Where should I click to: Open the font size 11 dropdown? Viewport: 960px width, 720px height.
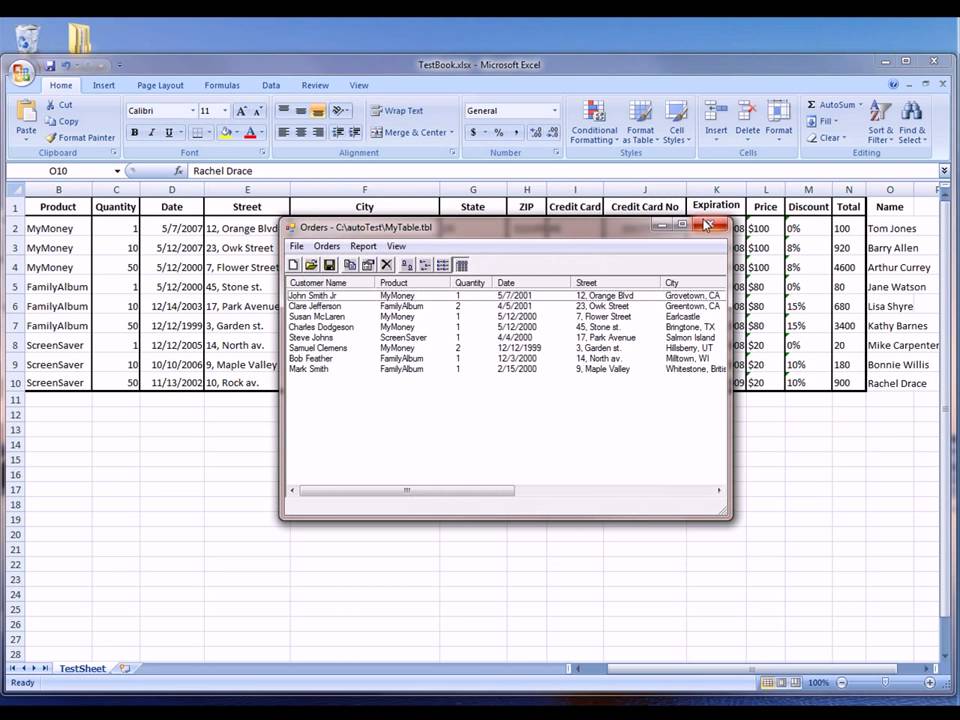(x=225, y=111)
